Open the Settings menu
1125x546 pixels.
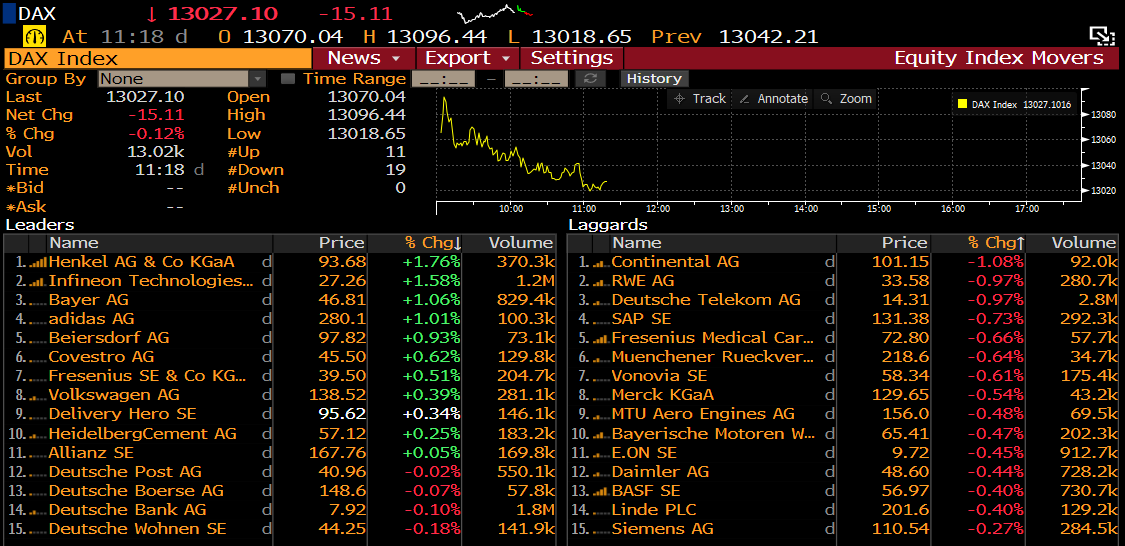572,58
